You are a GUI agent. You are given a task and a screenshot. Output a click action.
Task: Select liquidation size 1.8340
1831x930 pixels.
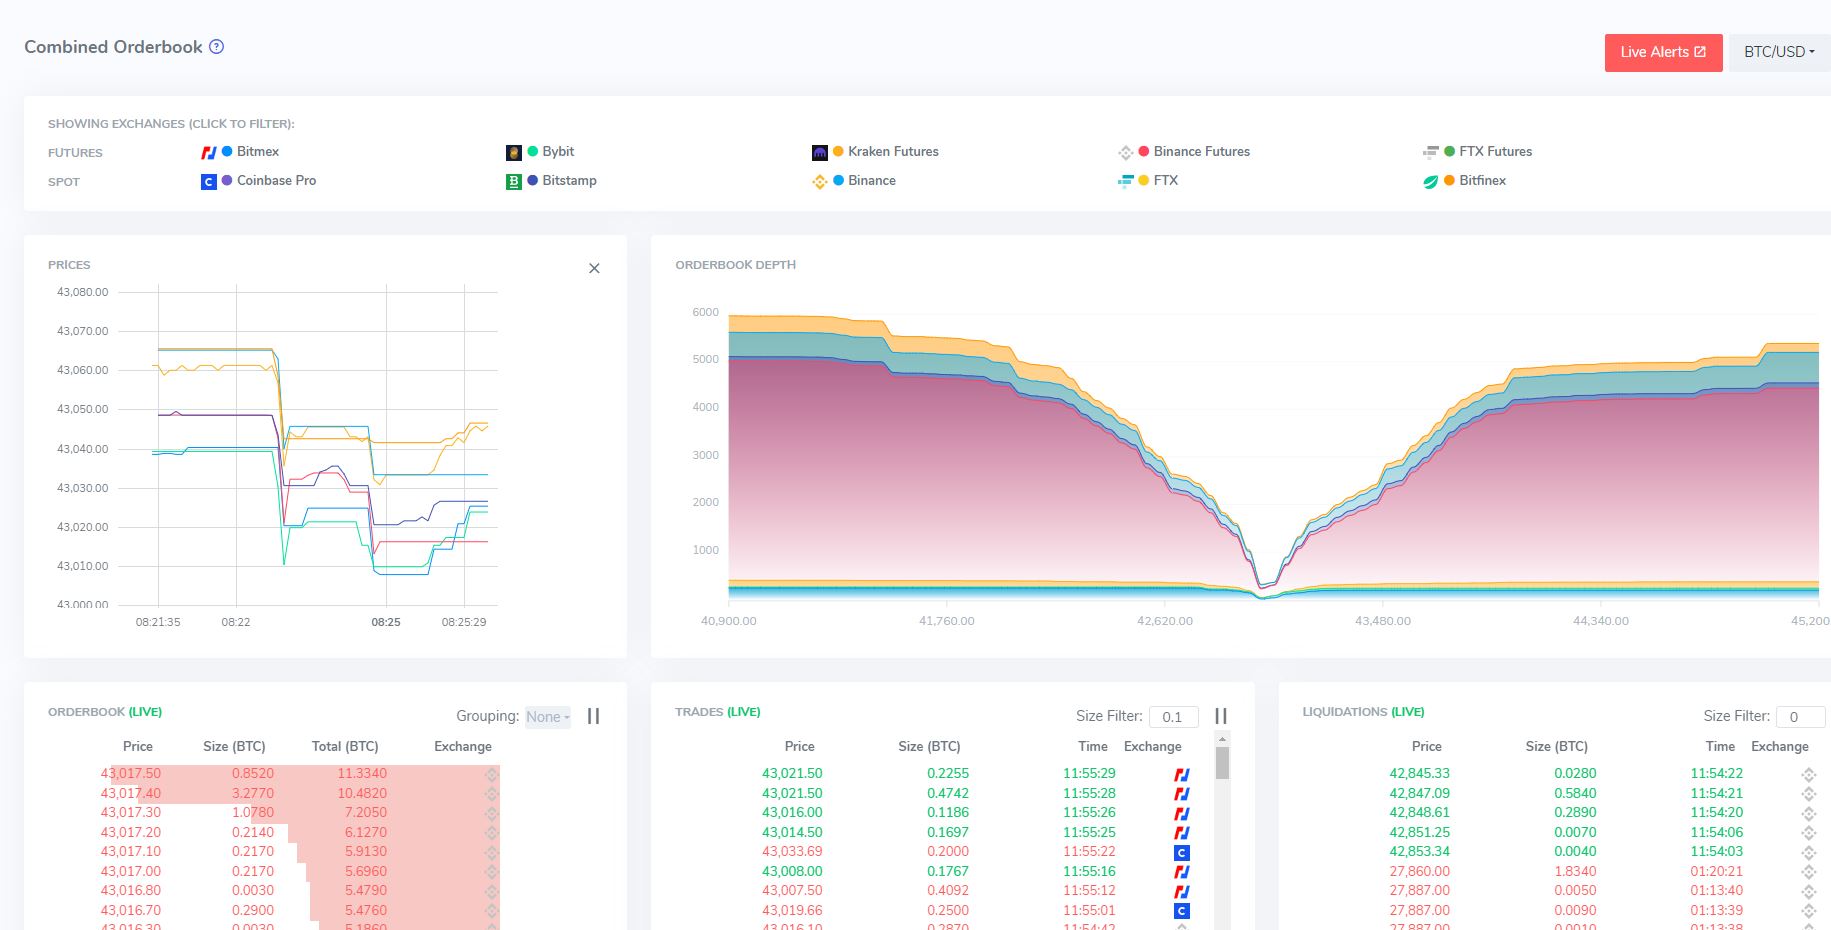pyautogui.click(x=1575, y=871)
